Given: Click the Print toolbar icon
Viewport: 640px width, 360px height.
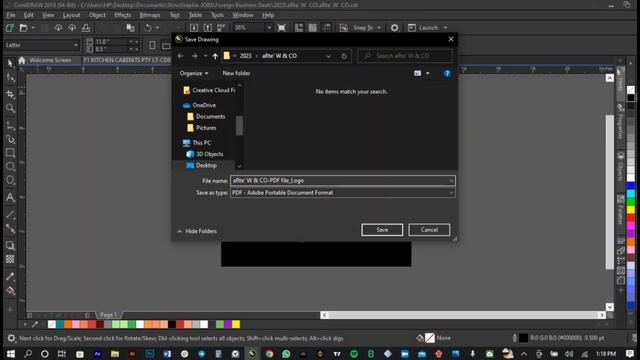Looking at the screenshot, I should click(x=86, y=28).
